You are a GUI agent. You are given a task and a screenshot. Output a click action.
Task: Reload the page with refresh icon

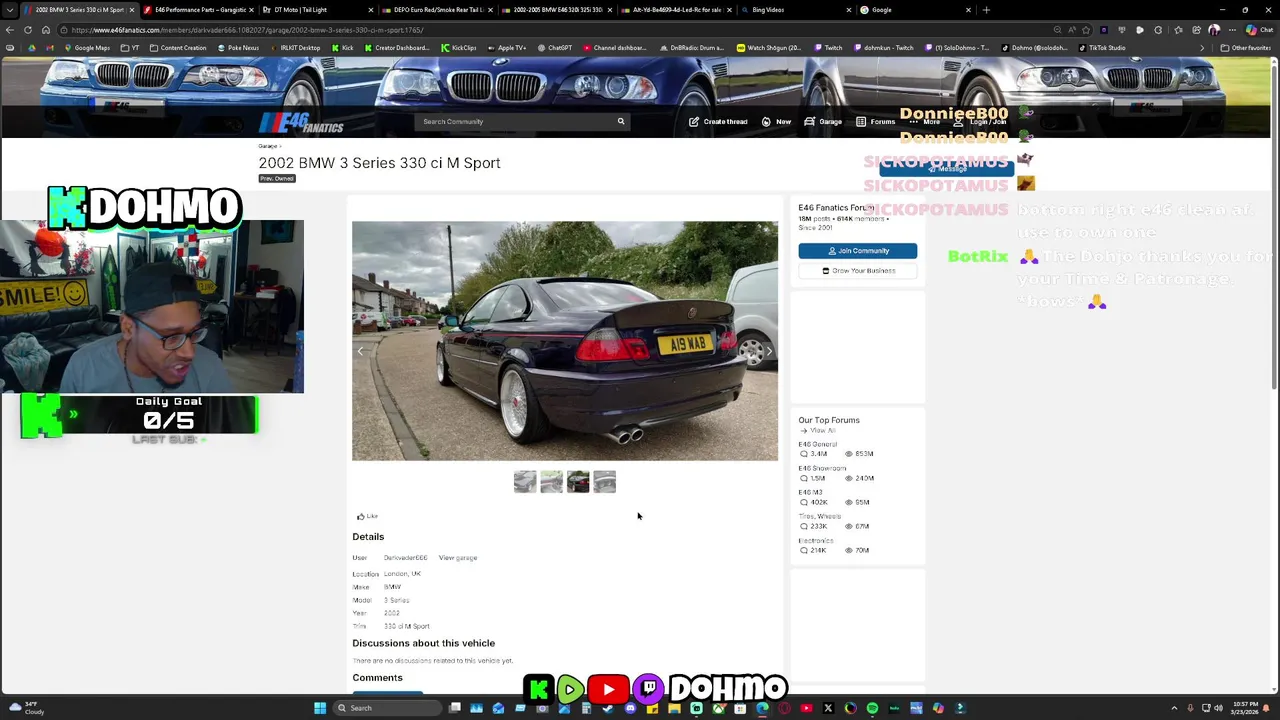(x=27, y=30)
